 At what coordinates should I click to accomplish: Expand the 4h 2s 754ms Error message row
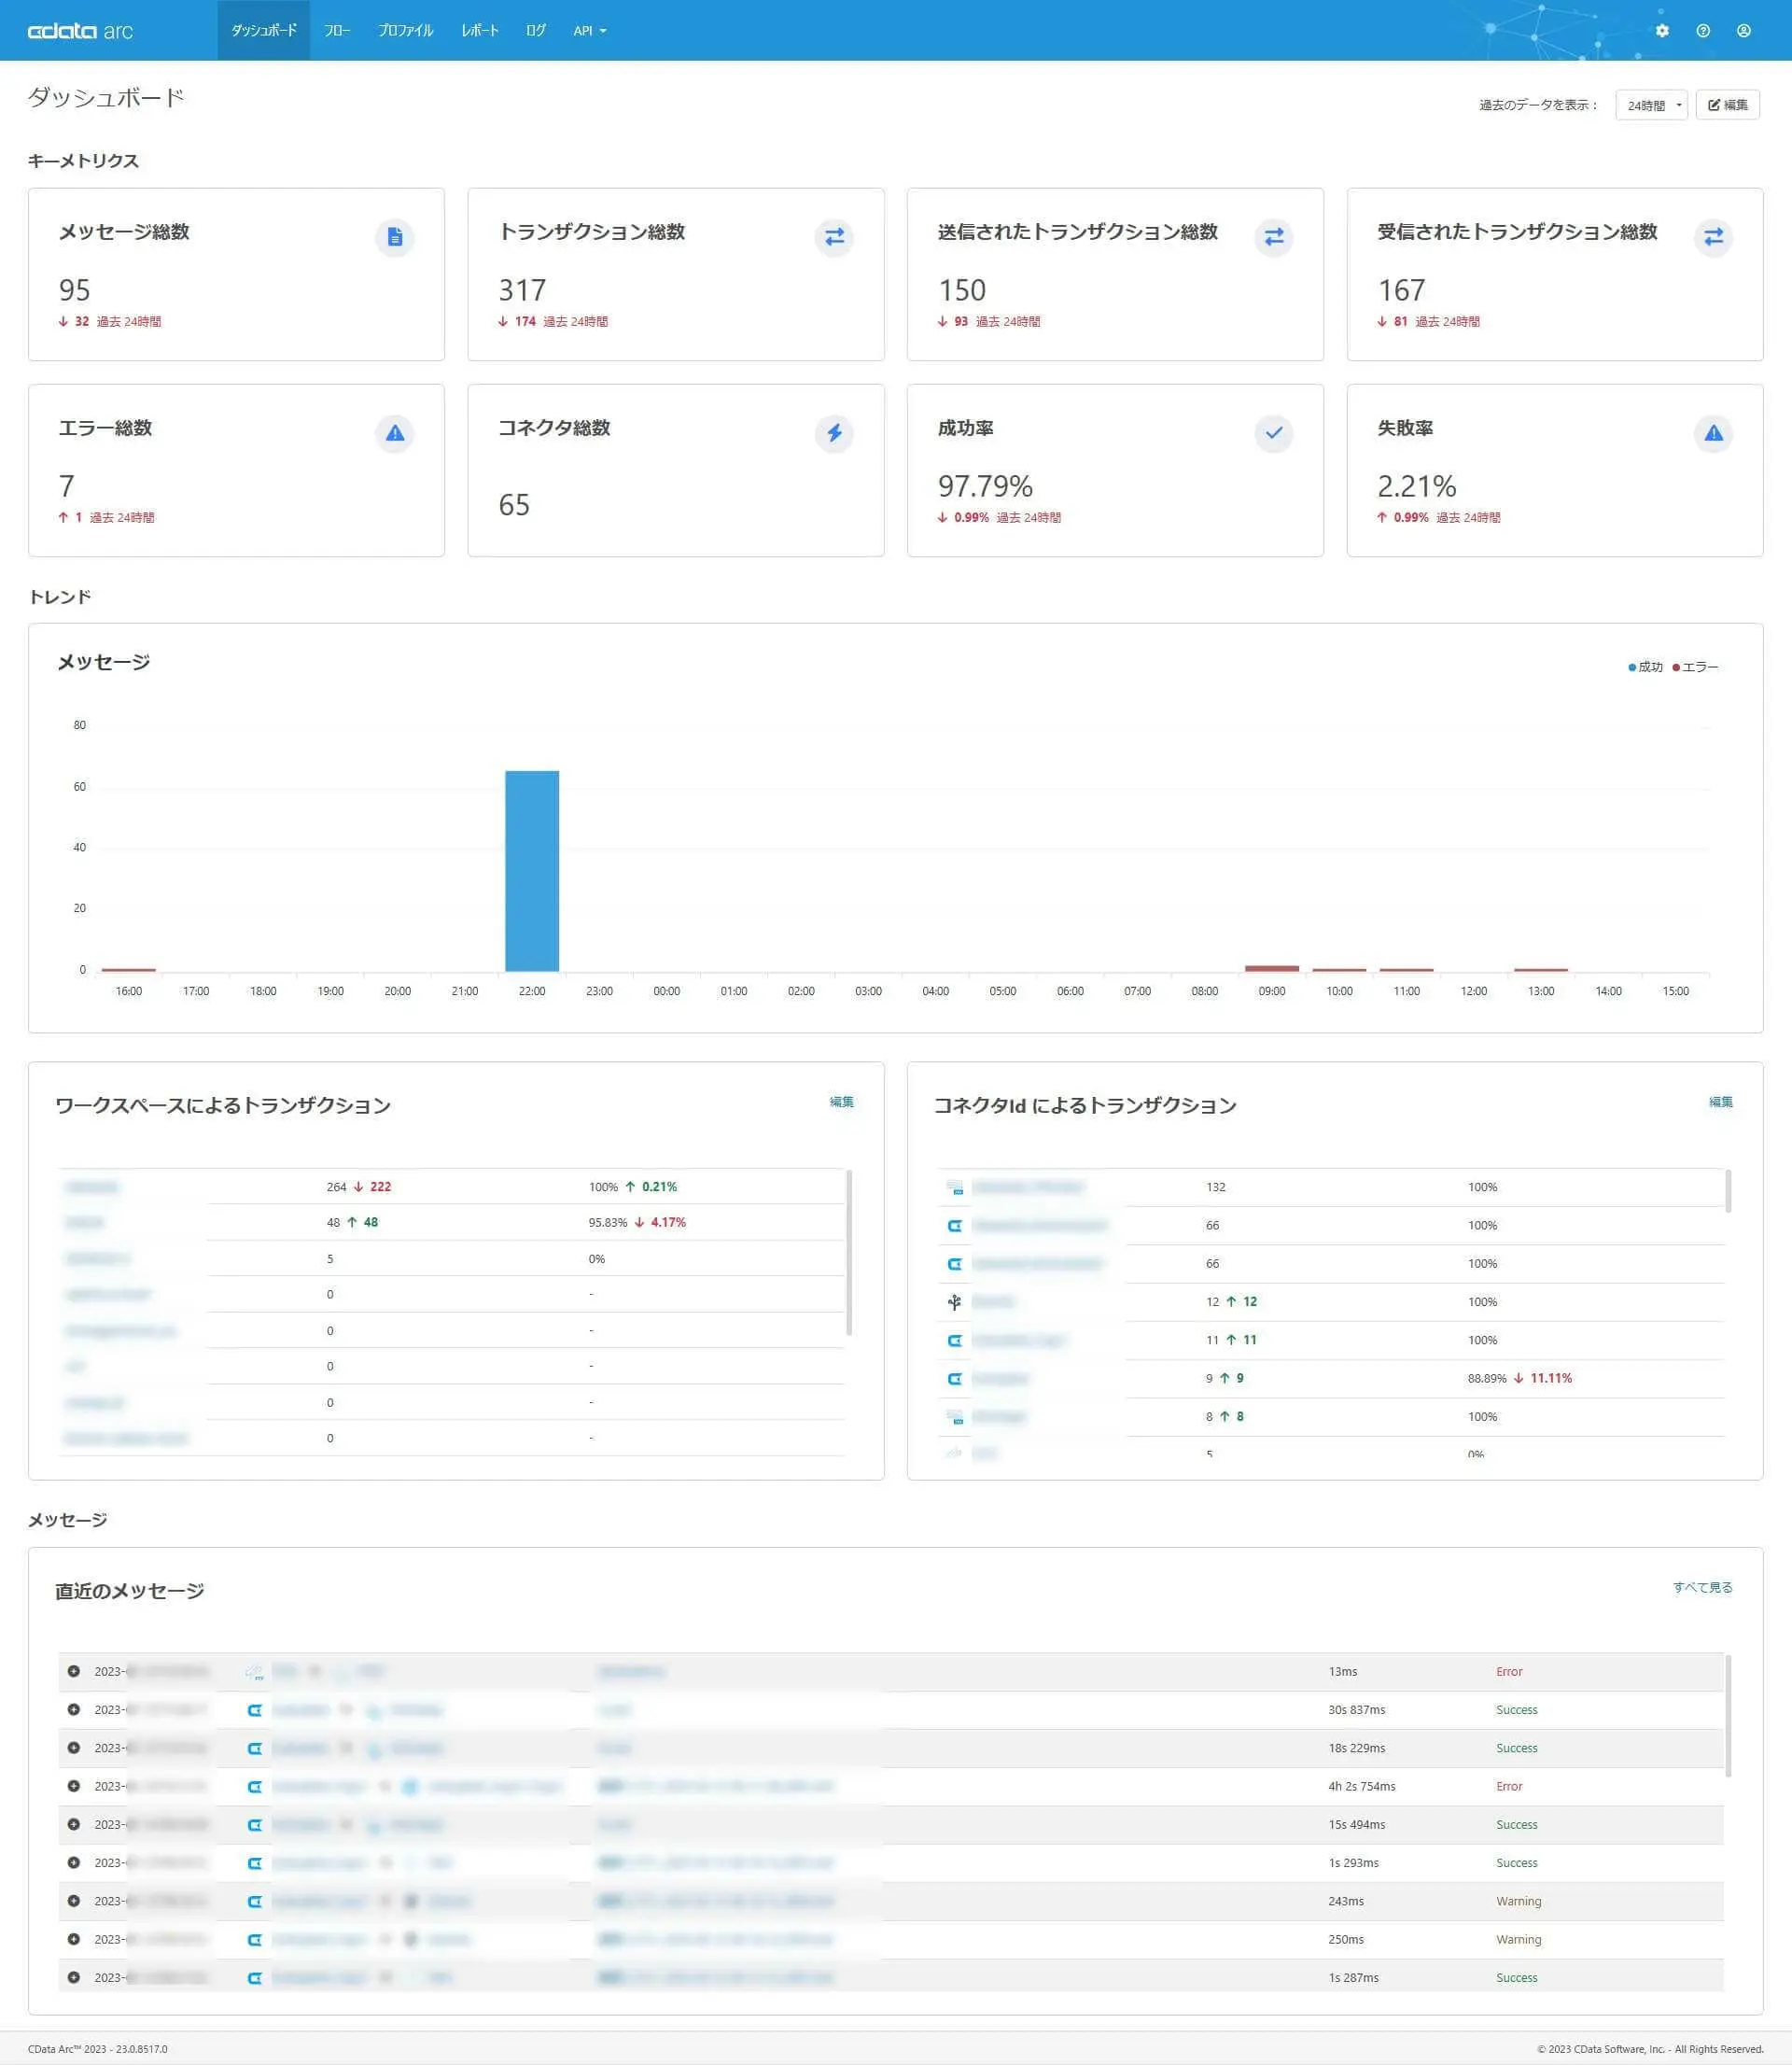(x=74, y=1786)
